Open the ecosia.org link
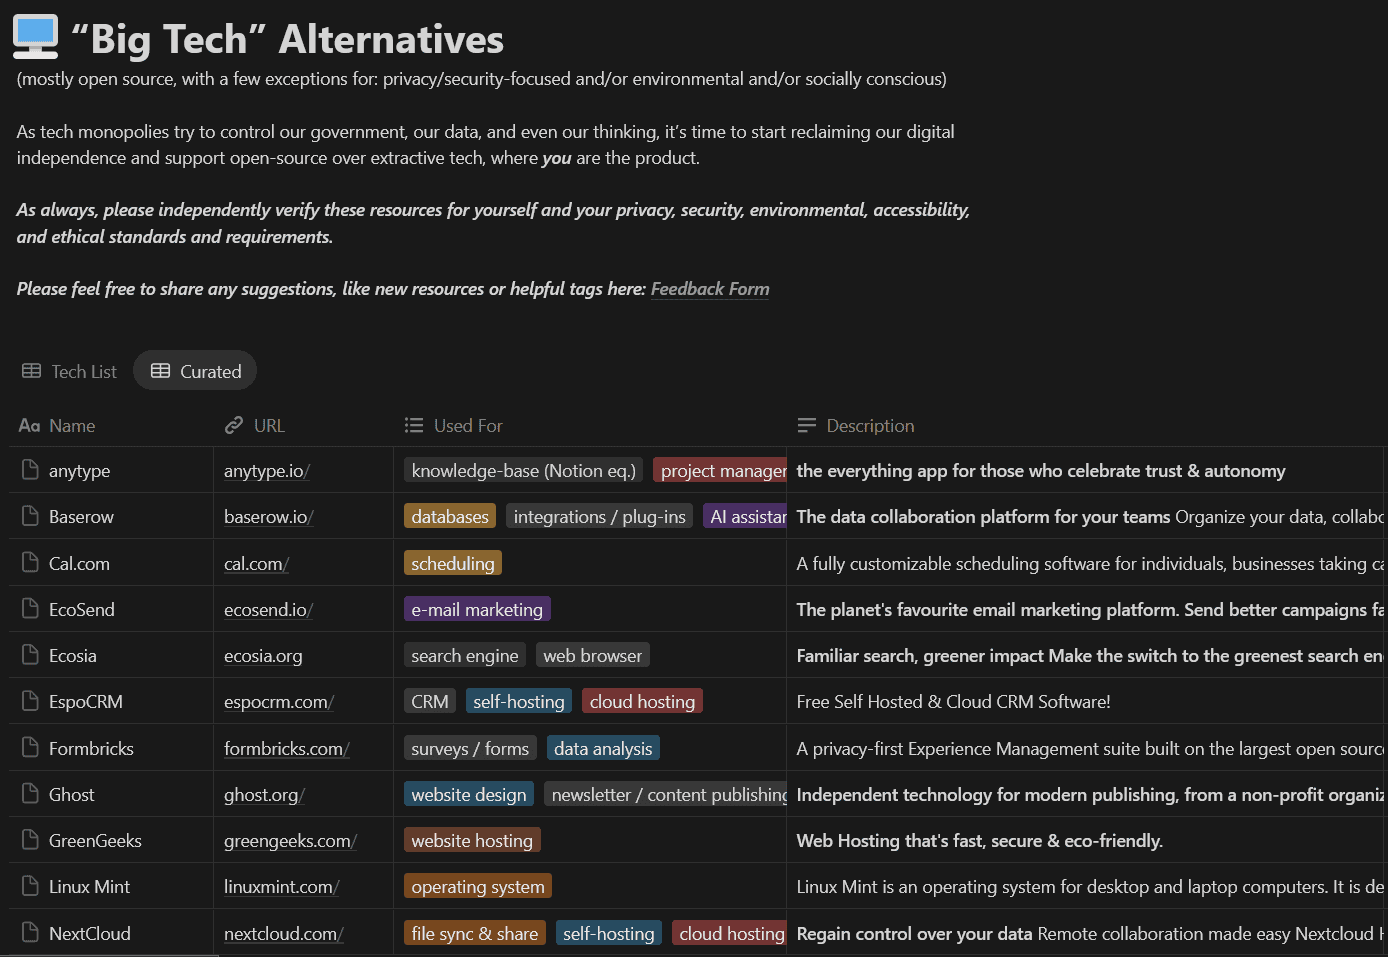Image resolution: width=1388 pixels, height=957 pixels. click(x=263, y=655)
